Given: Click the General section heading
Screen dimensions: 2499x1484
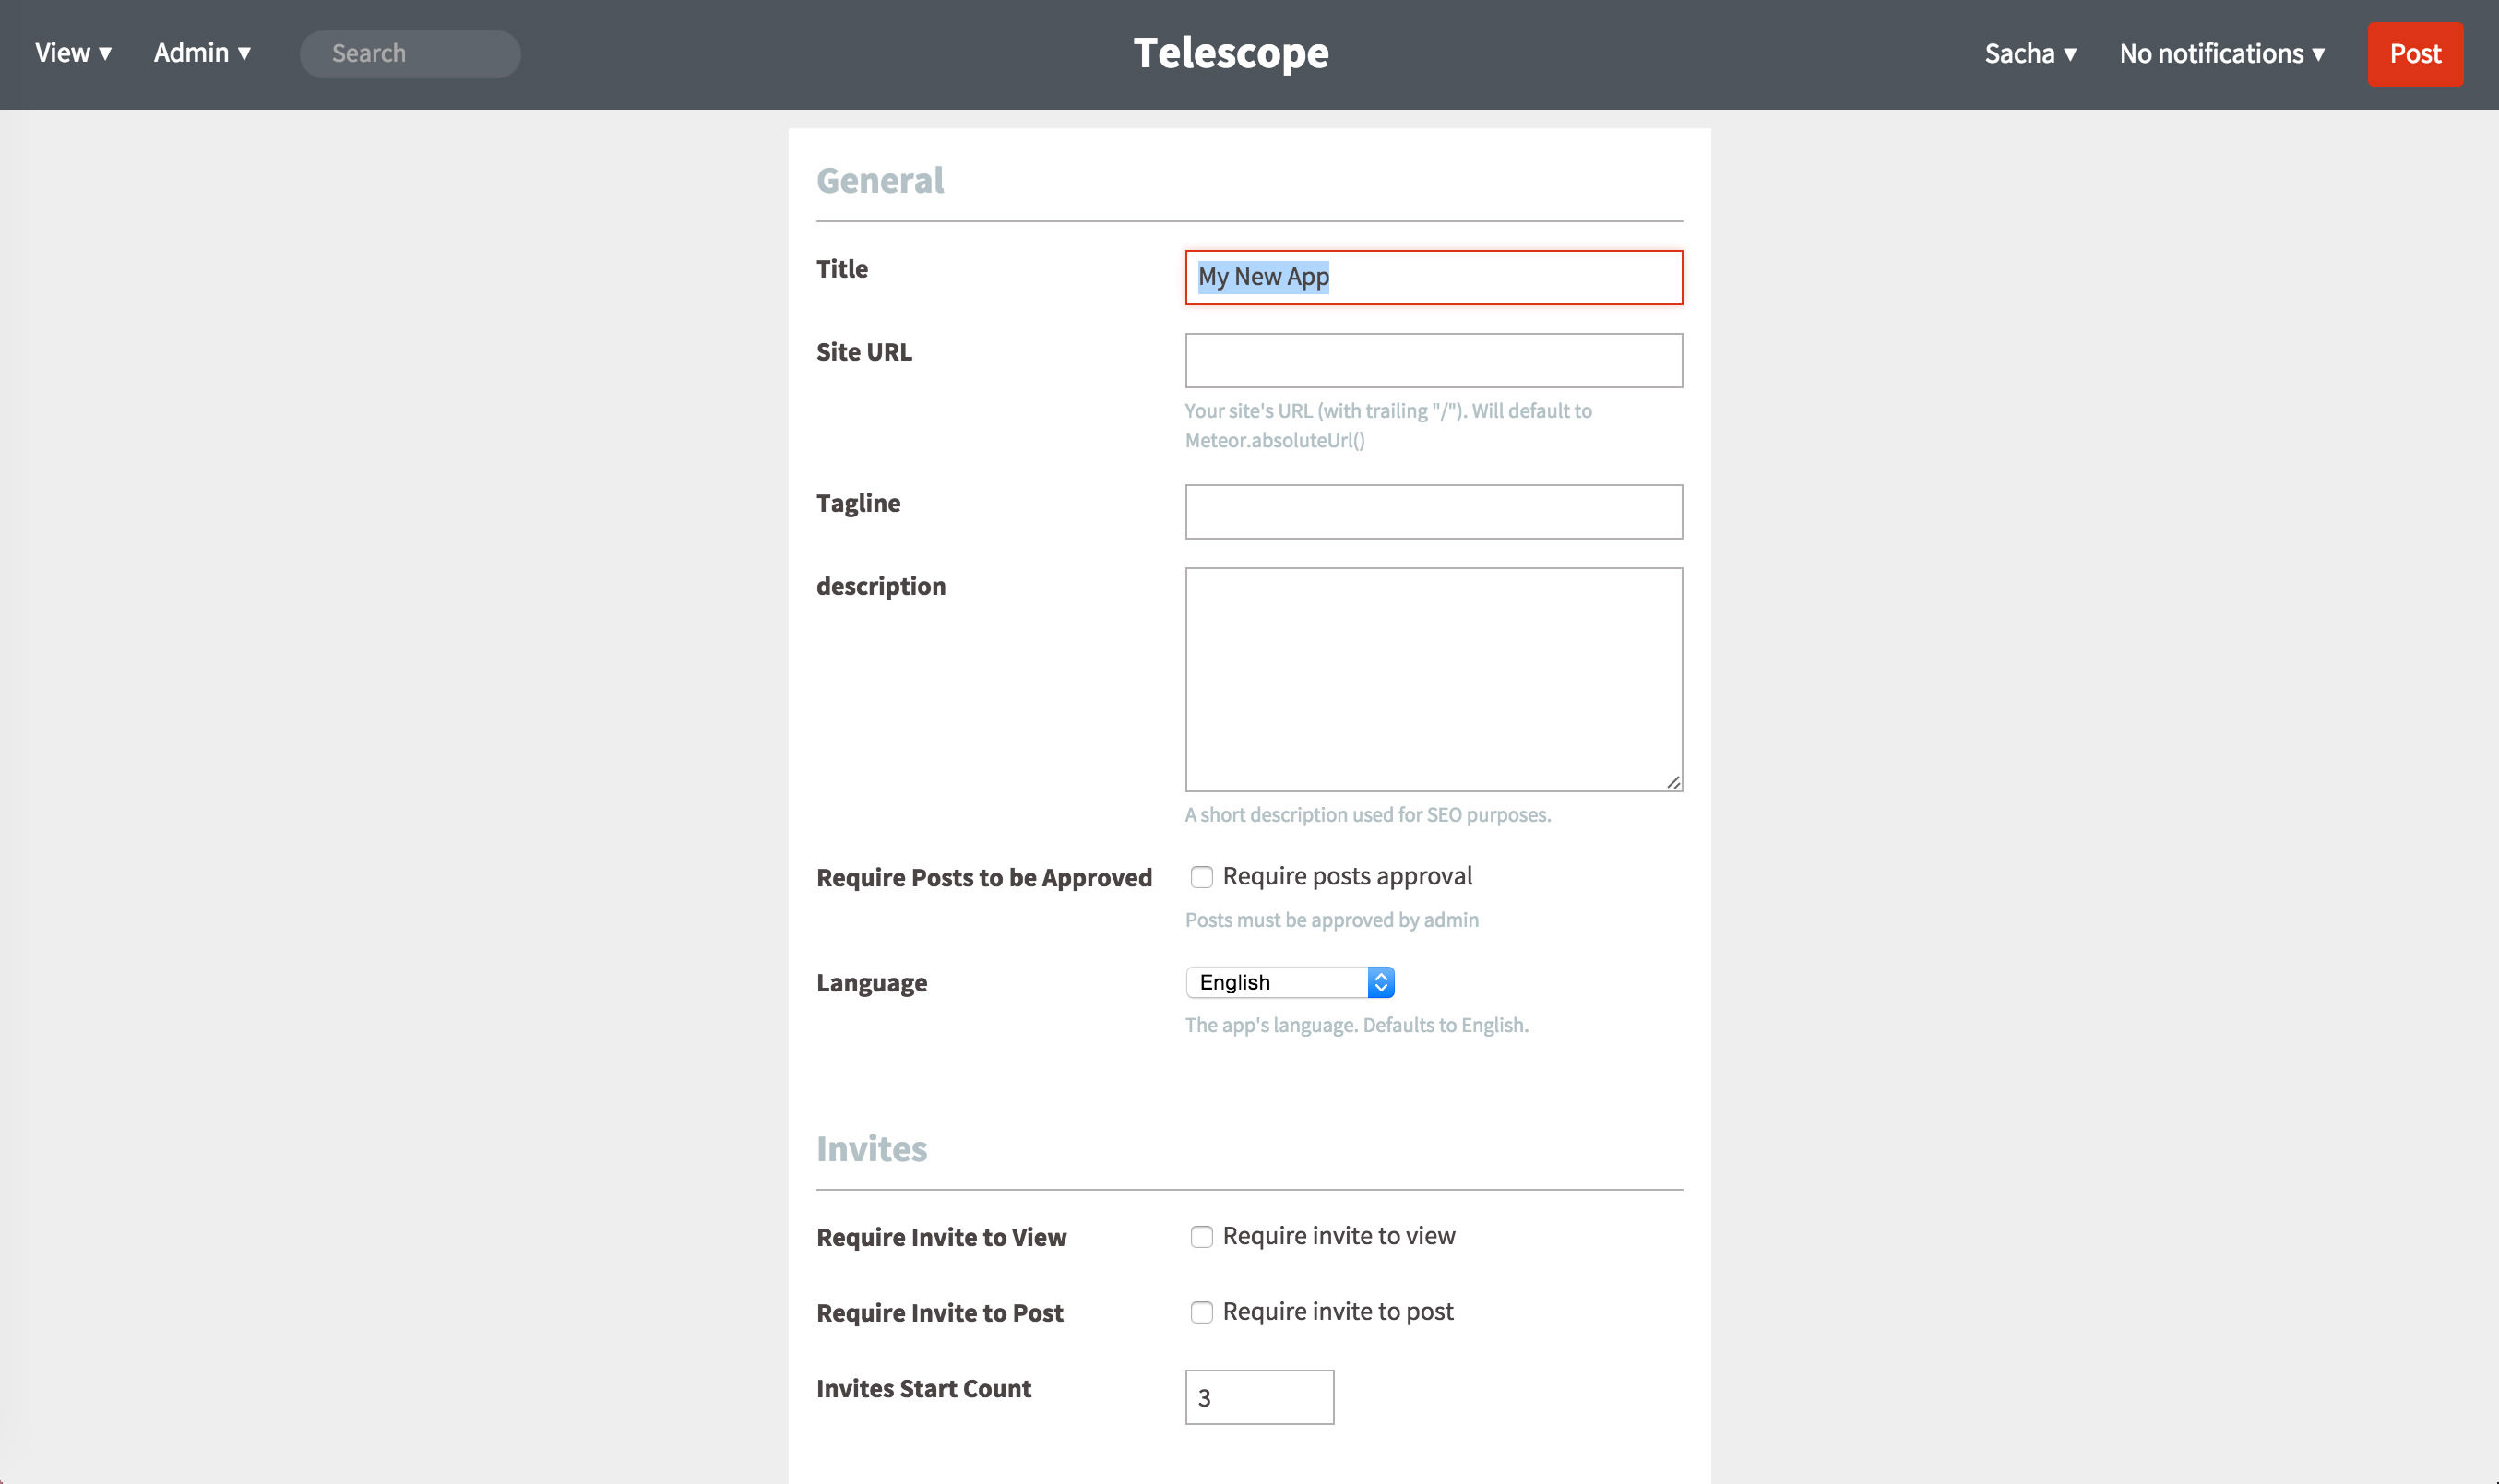Looking at the screenshot, I should tap(880, 180).
